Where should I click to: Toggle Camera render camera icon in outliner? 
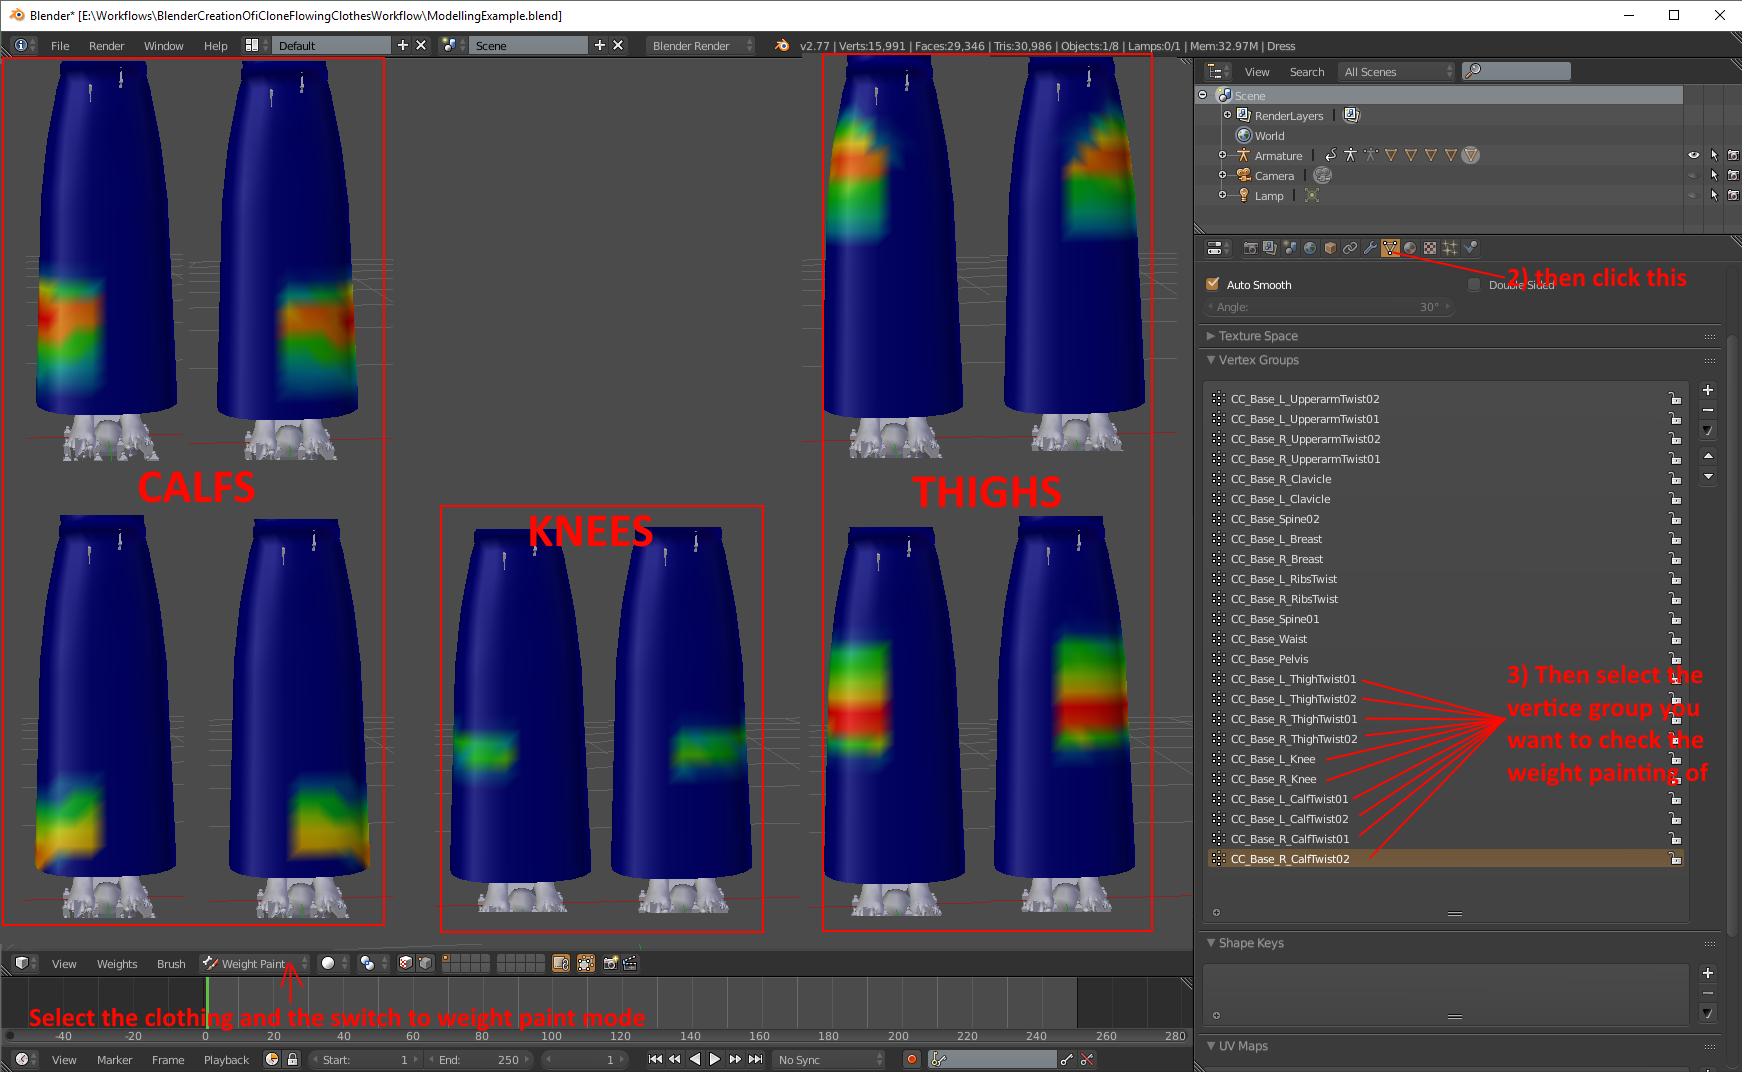click(1733, 175)
